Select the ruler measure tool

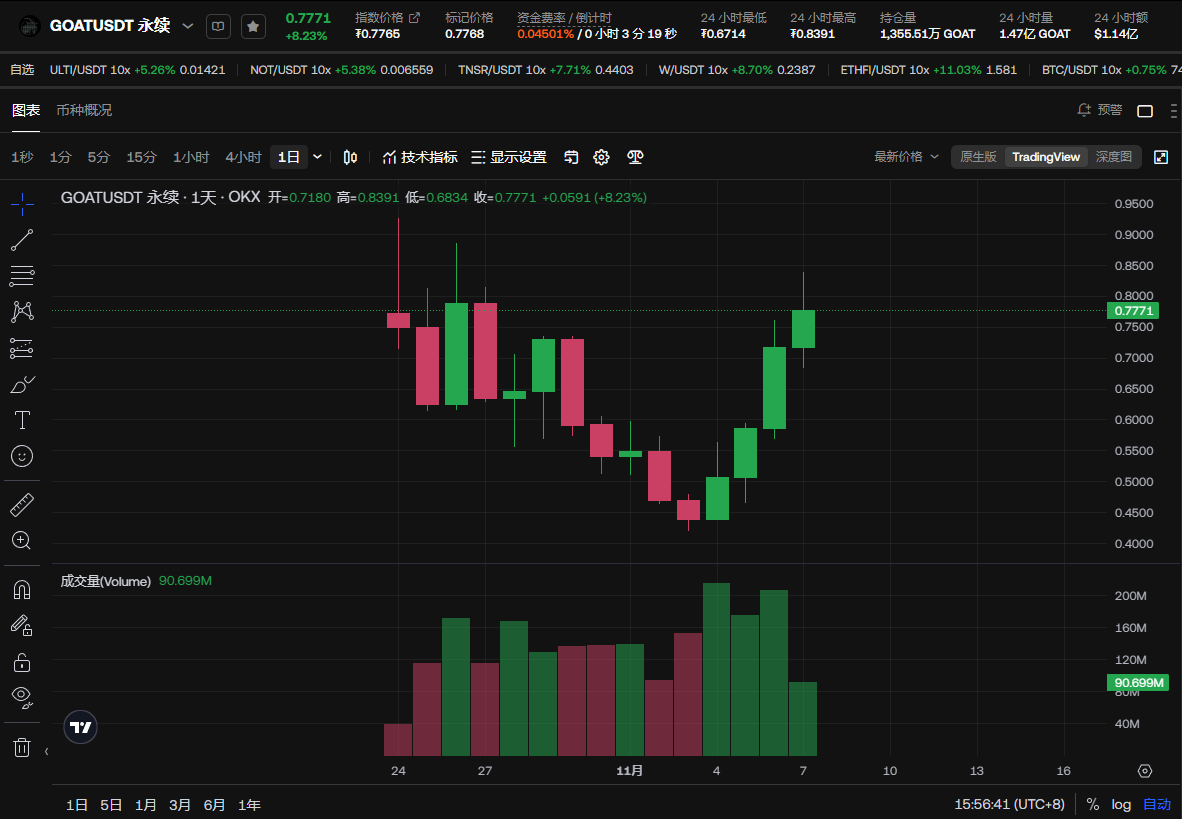[22, 505]
